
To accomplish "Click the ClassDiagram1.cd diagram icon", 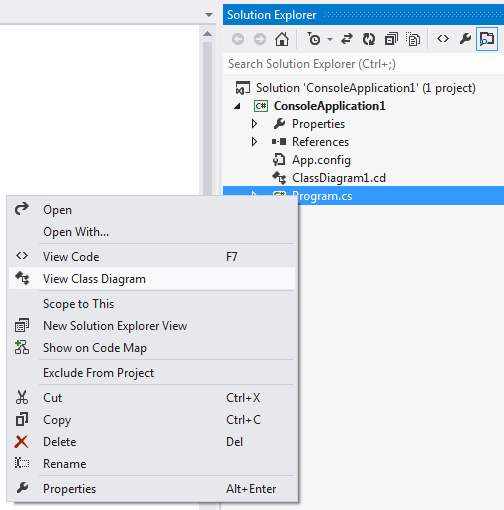I will click(x=279, y=178).
